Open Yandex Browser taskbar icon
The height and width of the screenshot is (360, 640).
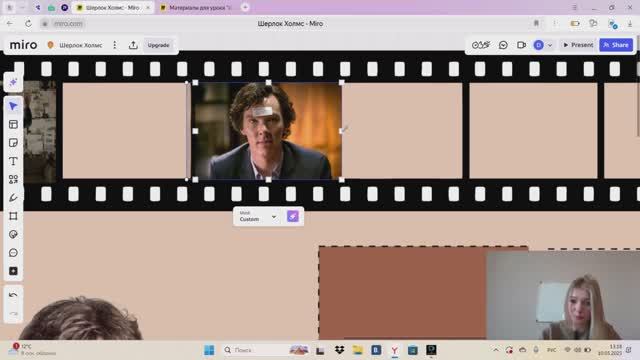[394, 350]
